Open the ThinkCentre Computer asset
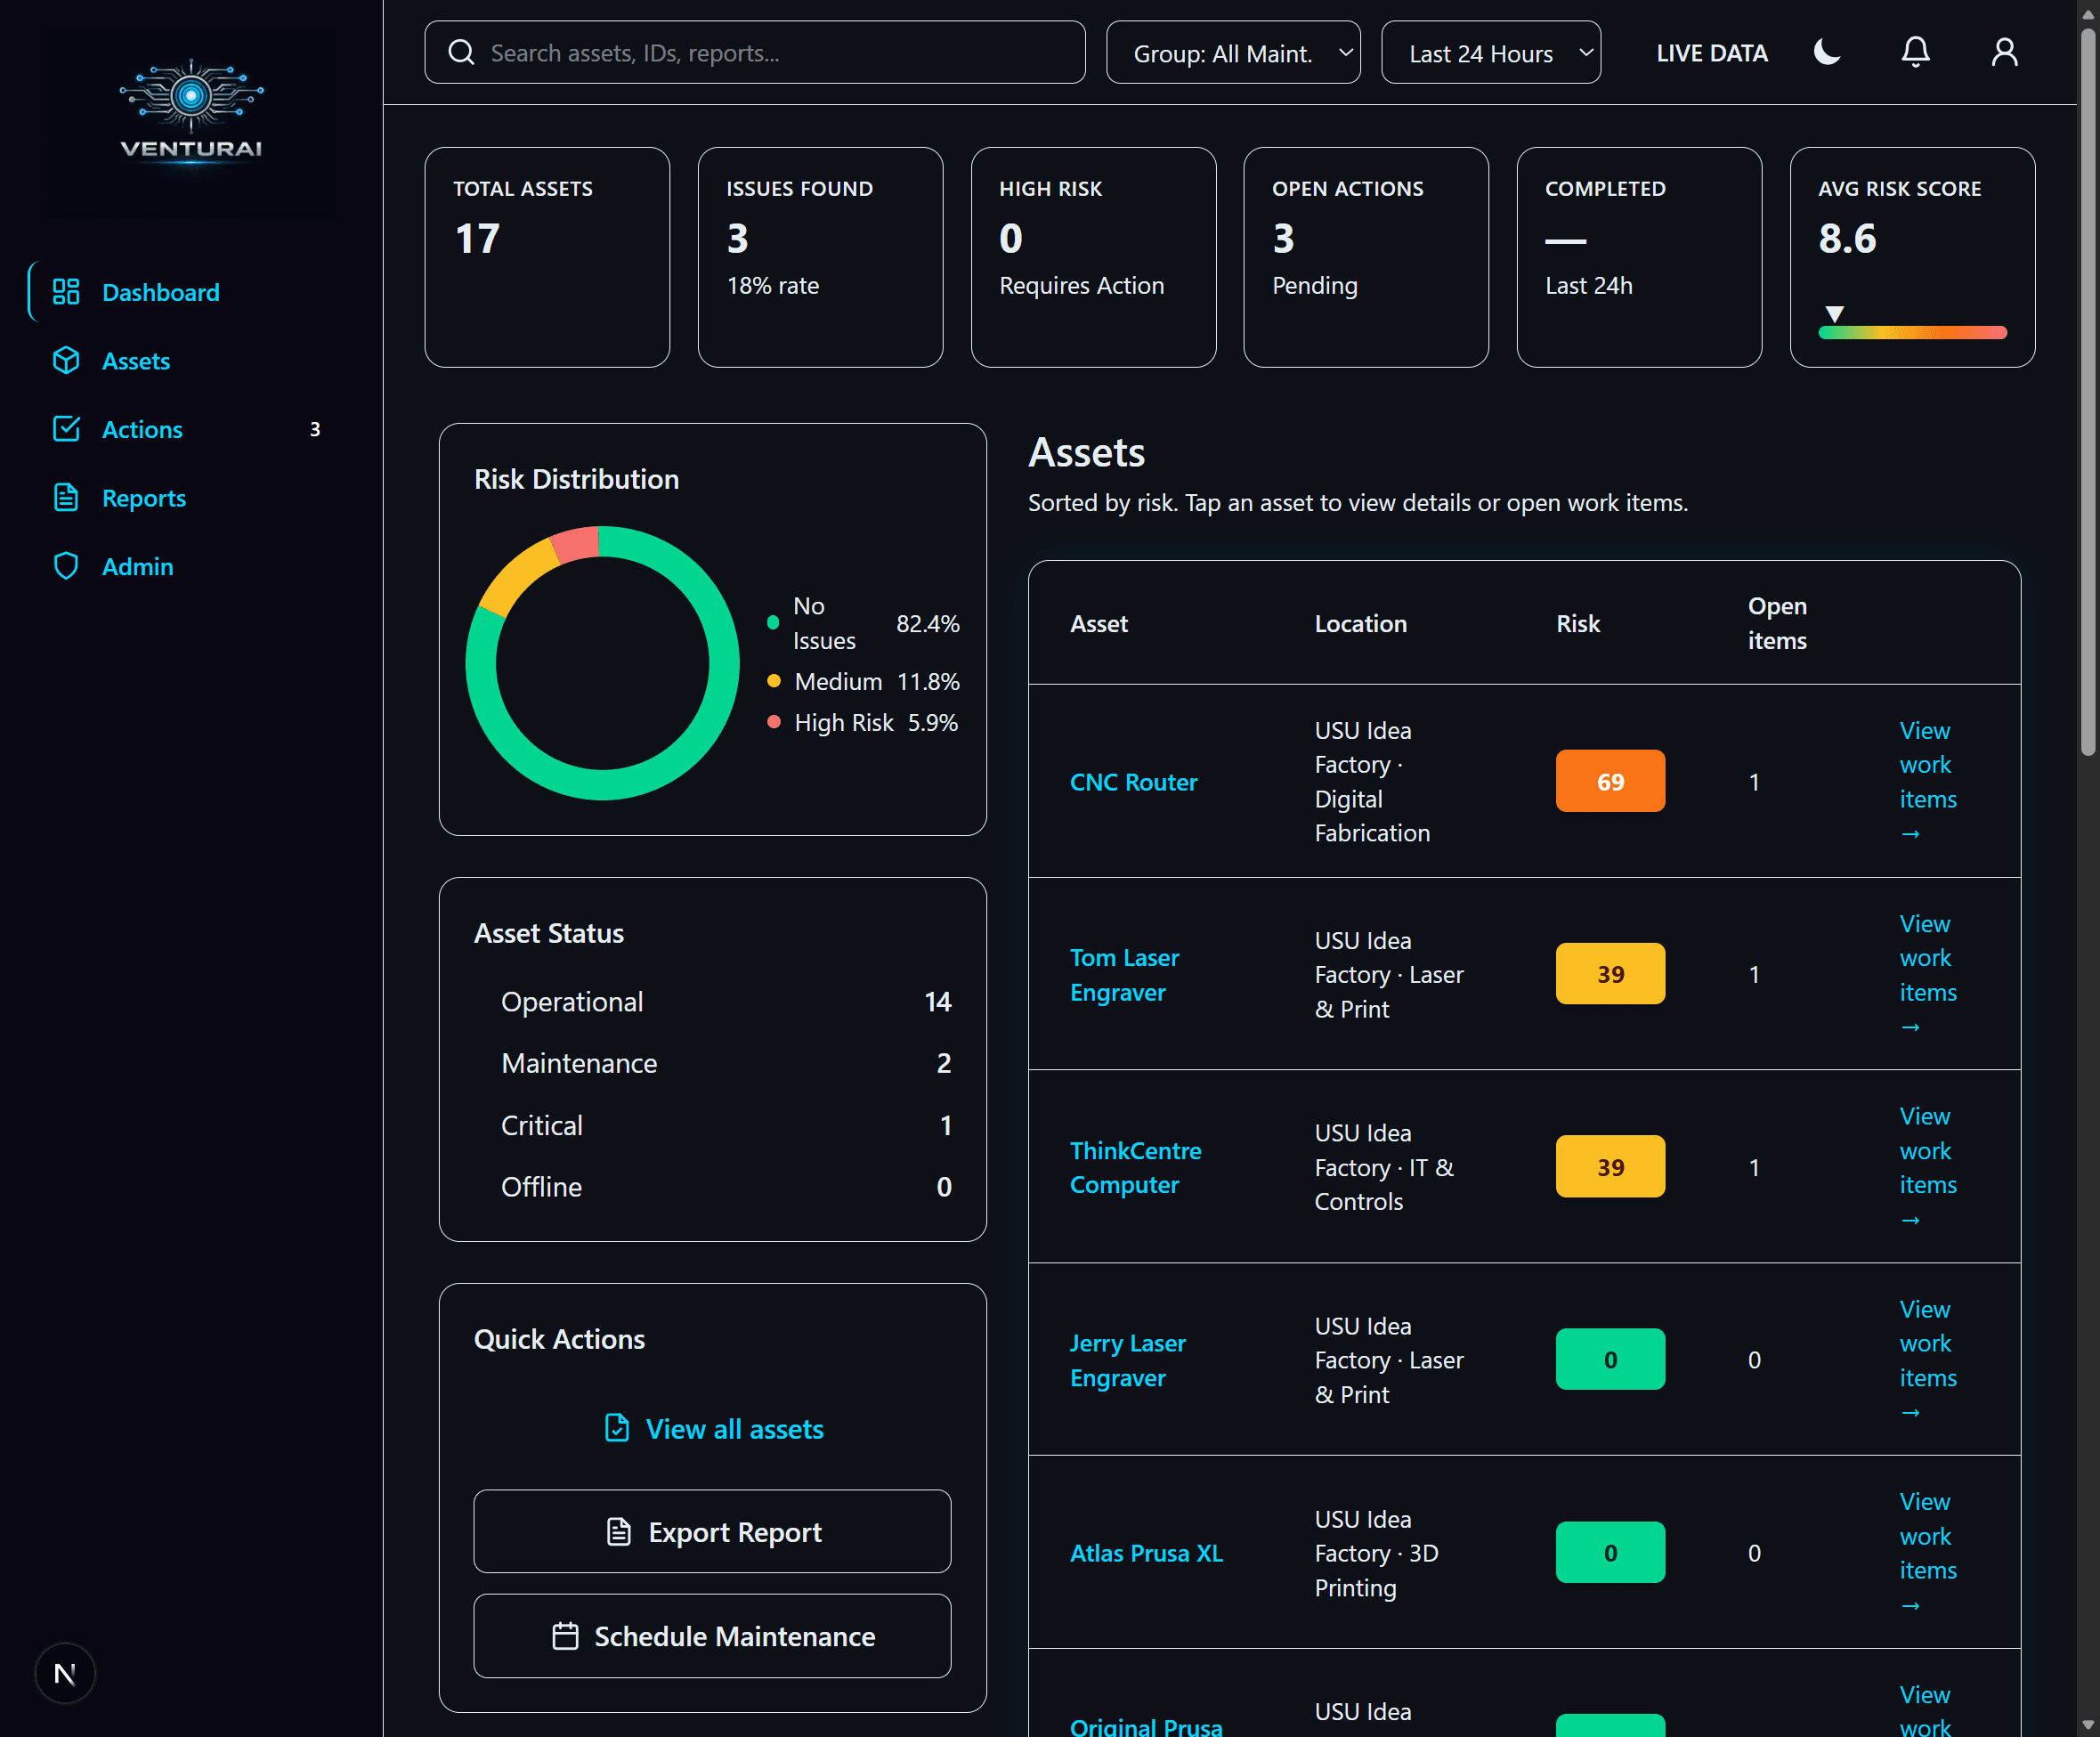The image size is (2100, 1737). click(x=1135, y=1167)
